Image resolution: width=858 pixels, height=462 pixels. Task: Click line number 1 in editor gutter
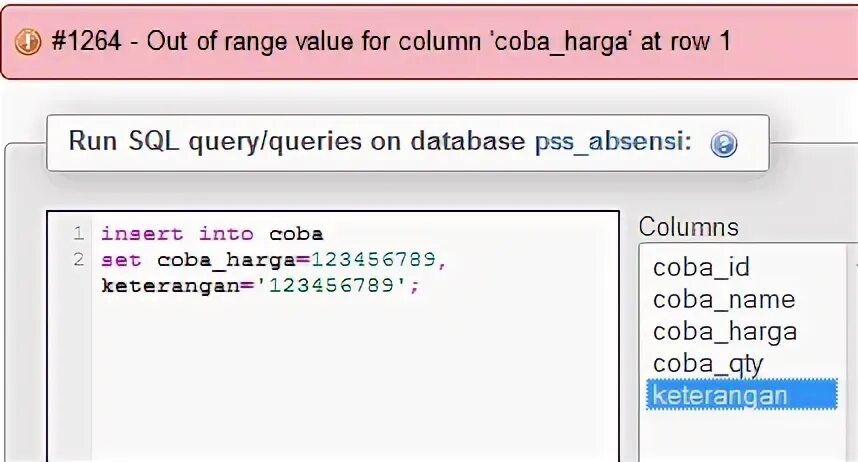click(x=77, y=234)
